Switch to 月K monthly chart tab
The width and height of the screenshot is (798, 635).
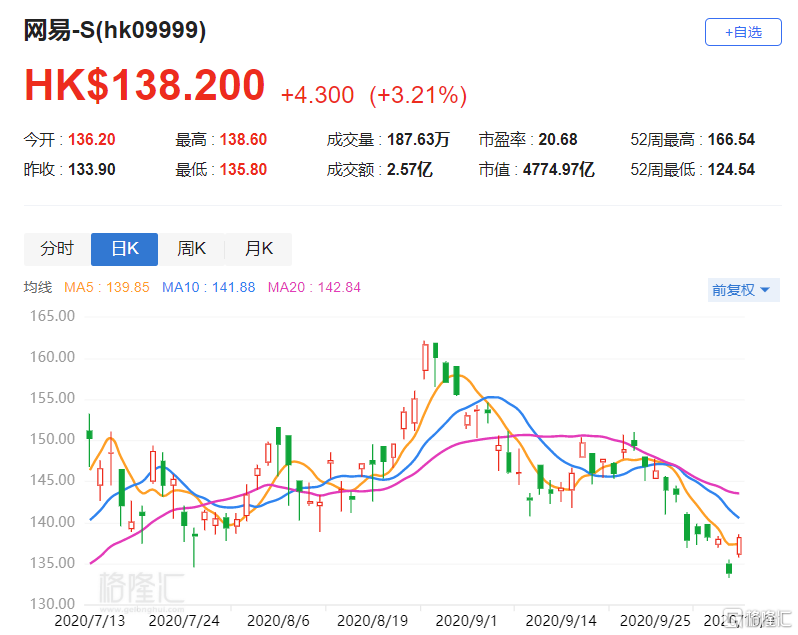pos(257,249)
